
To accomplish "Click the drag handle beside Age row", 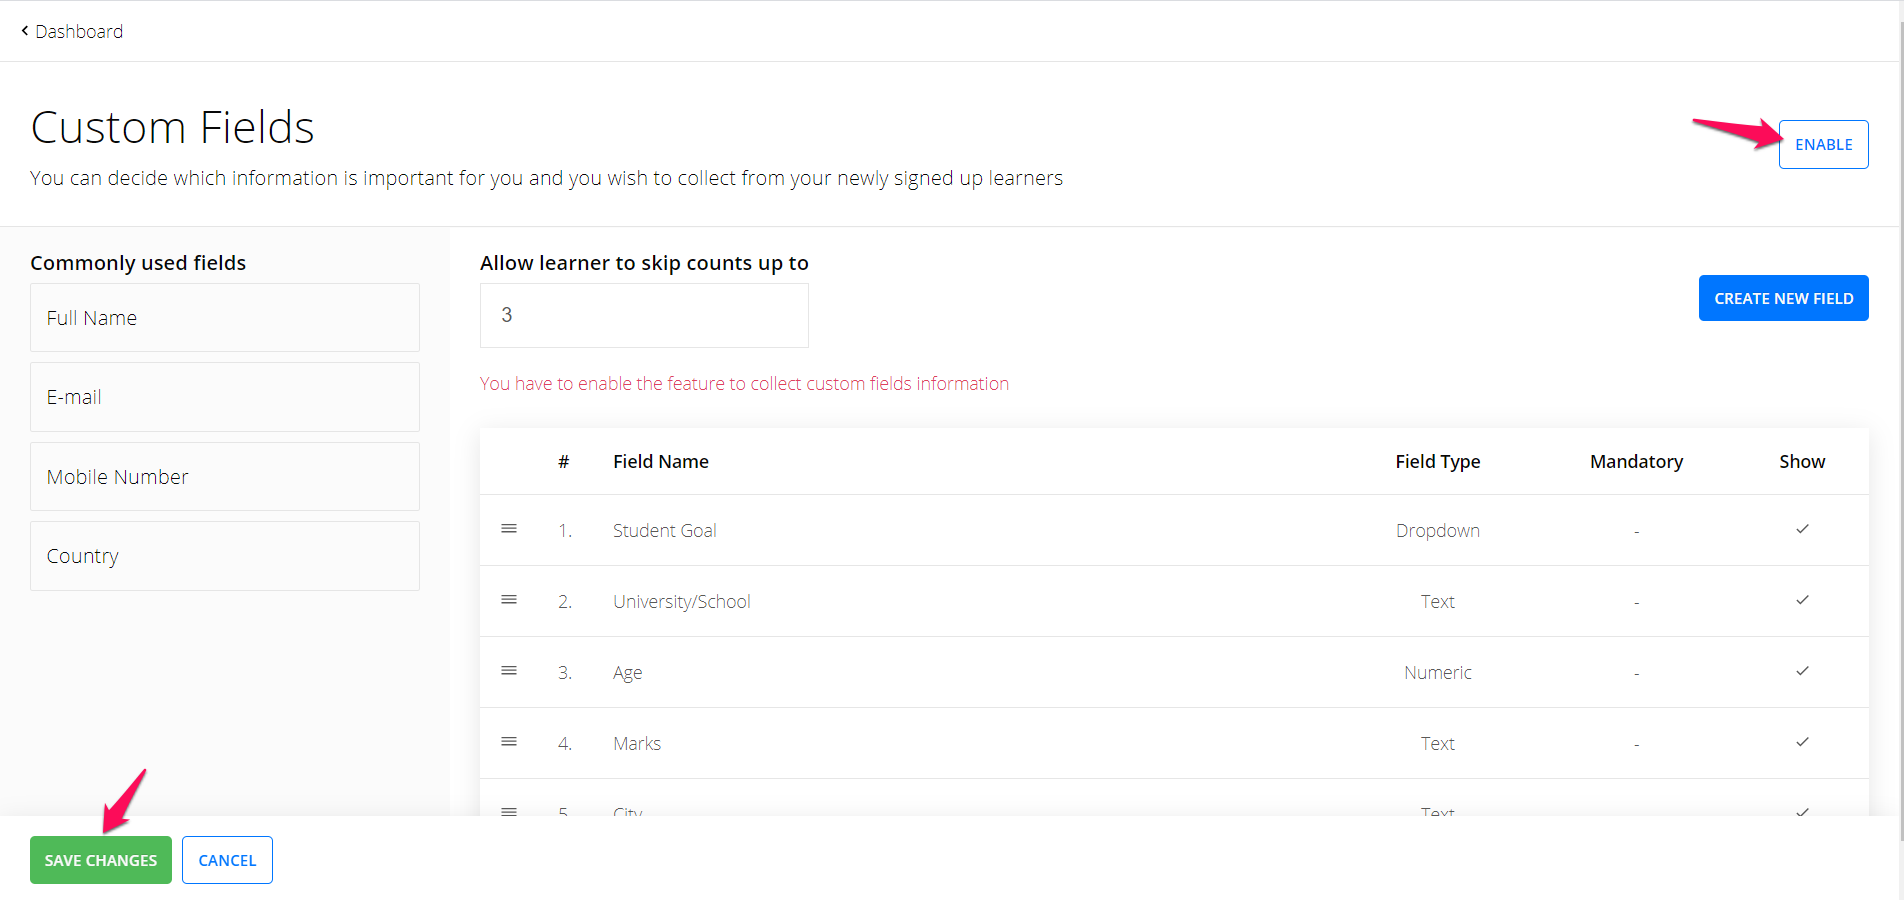I will coord(509,670).
